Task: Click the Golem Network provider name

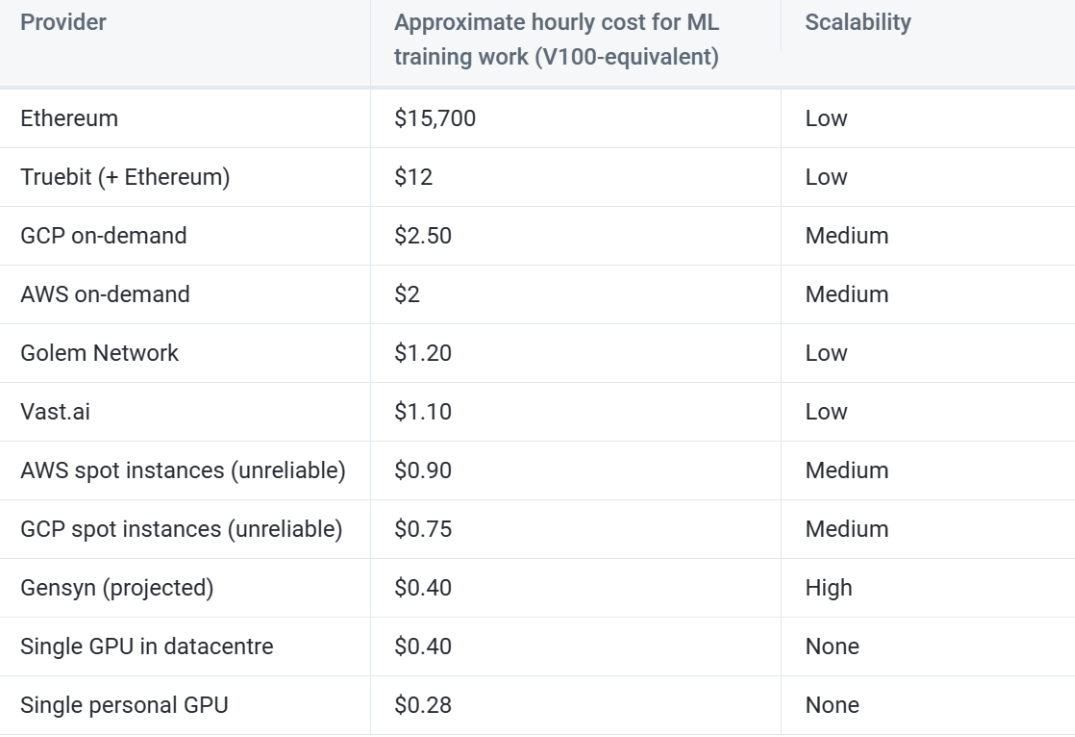Action: (x=99, y=353)
